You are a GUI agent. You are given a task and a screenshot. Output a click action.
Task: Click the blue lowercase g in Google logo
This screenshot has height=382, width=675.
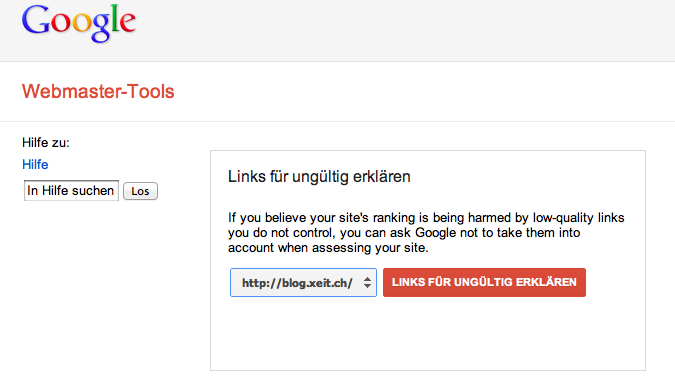(x=101, y=28)
